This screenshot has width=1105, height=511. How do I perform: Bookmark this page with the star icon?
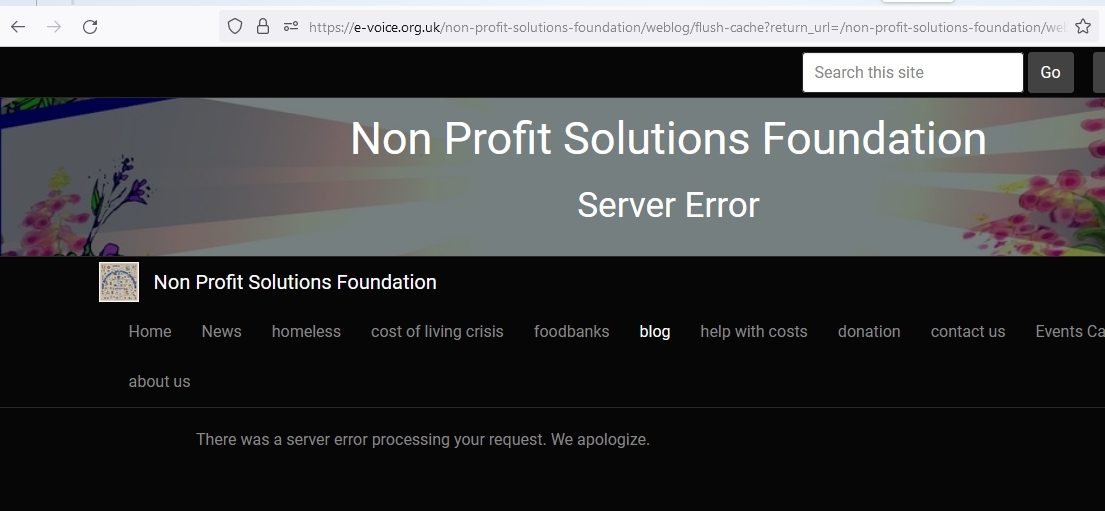click(1083, 27)
